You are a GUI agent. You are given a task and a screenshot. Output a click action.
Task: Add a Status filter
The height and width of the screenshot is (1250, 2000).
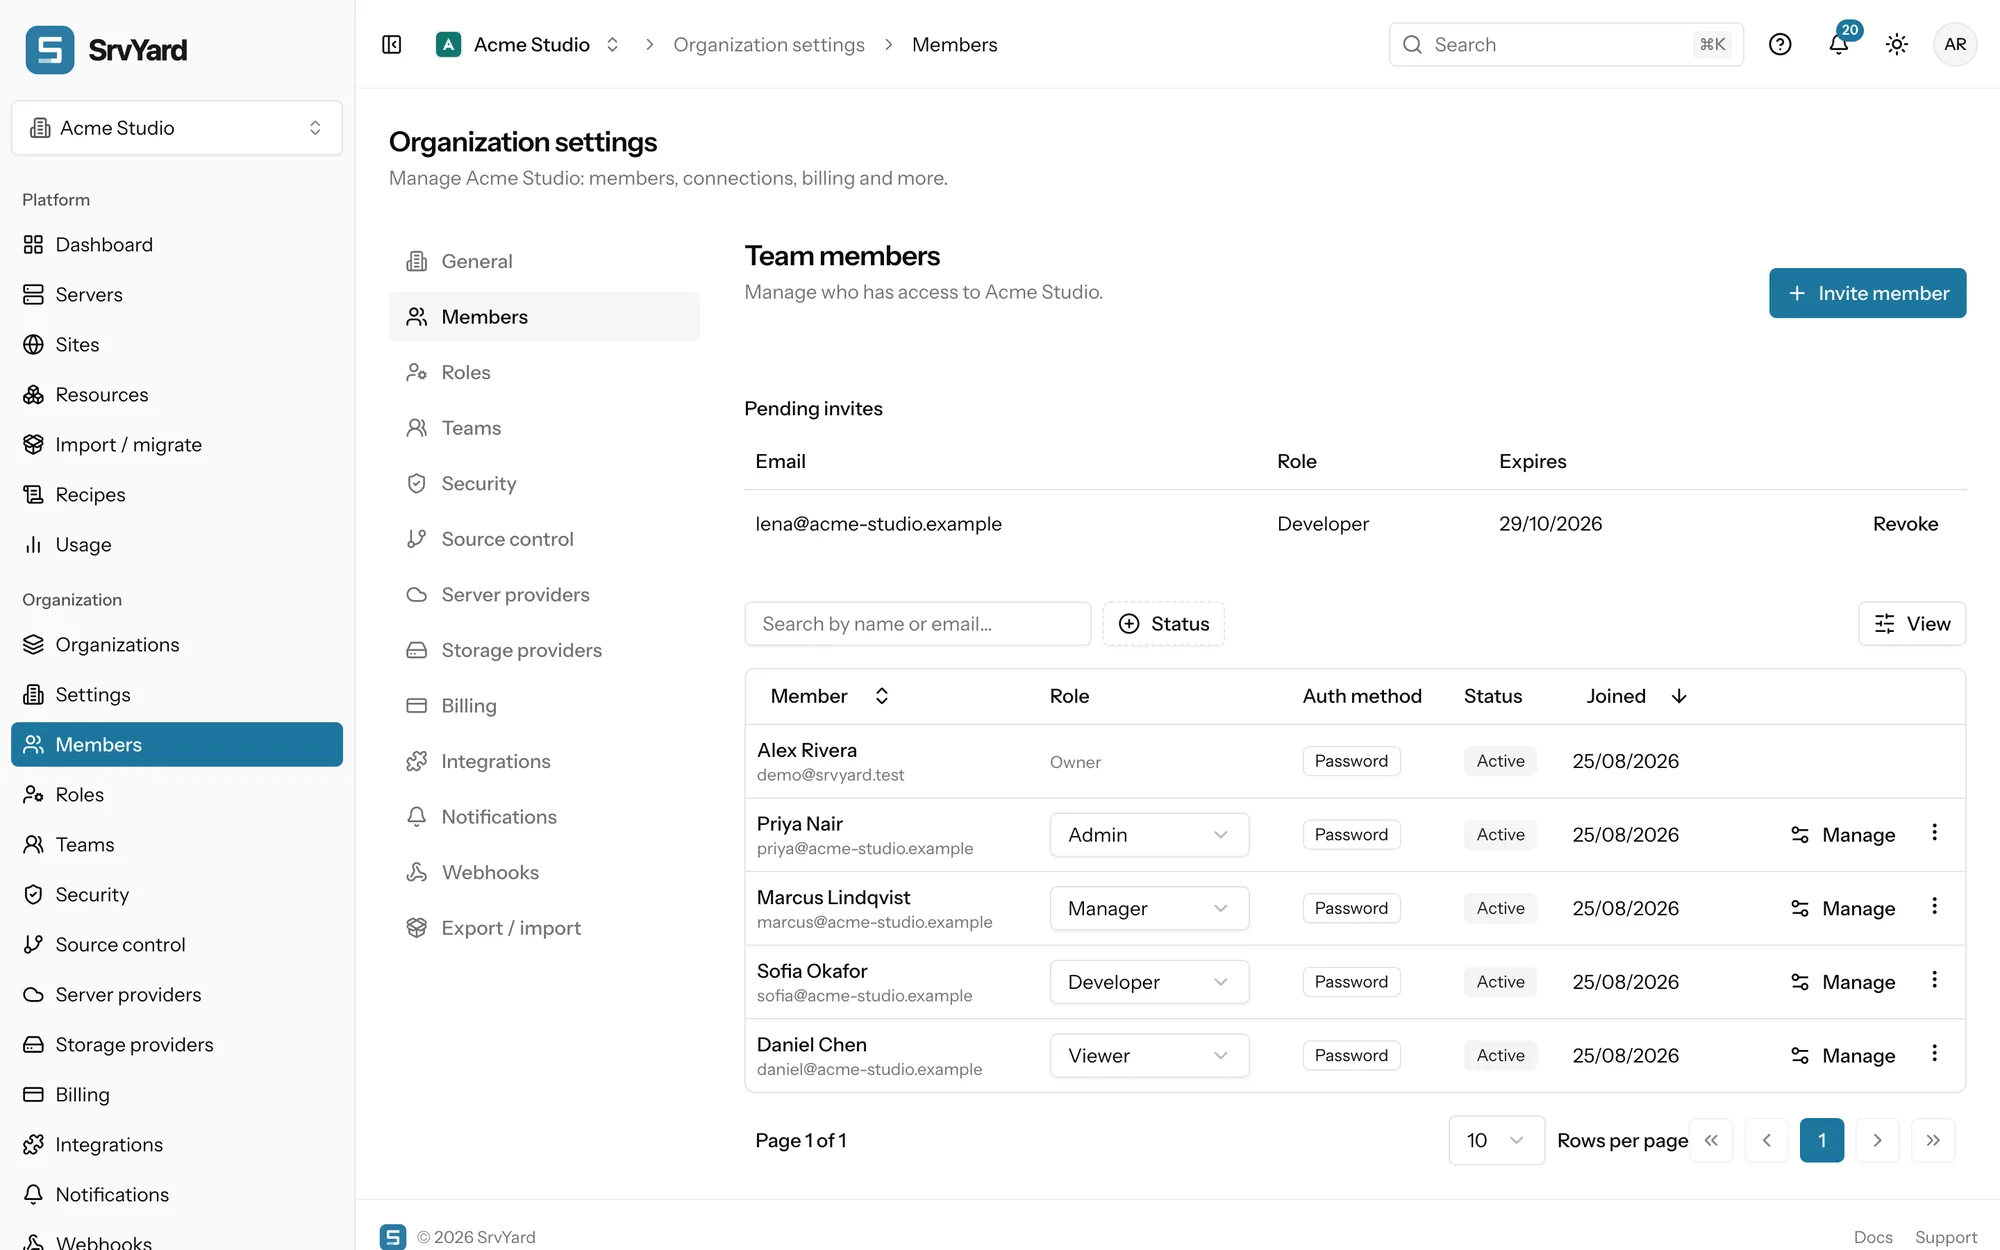coord(1163,624)
